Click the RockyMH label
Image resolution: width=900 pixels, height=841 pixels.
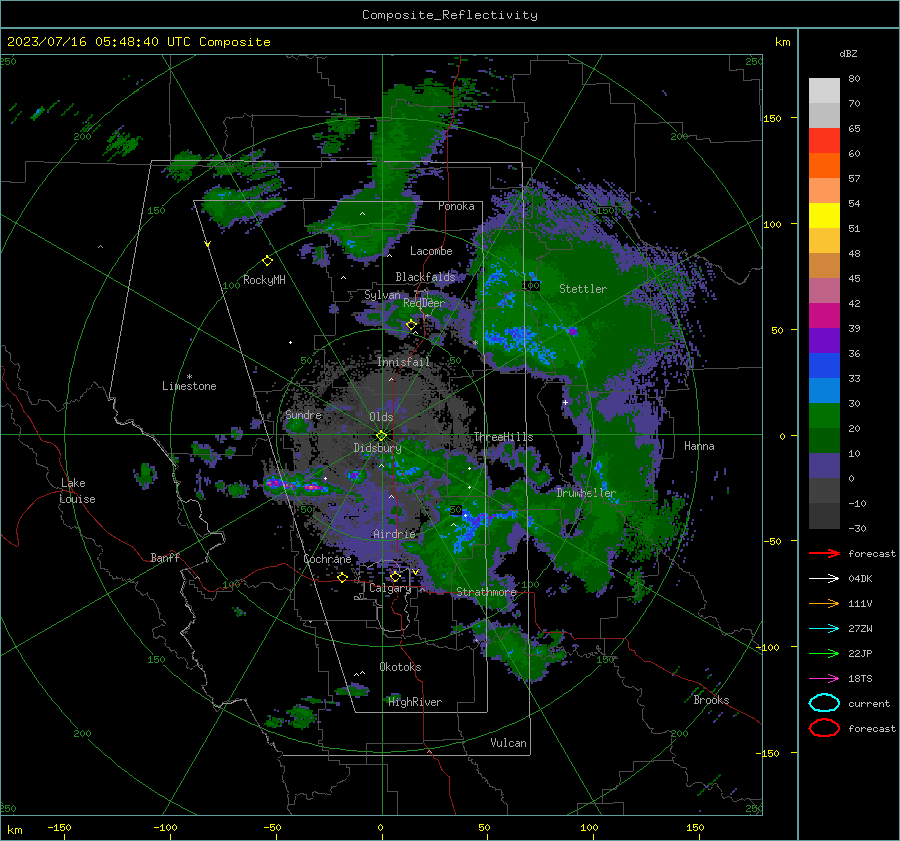264,280
